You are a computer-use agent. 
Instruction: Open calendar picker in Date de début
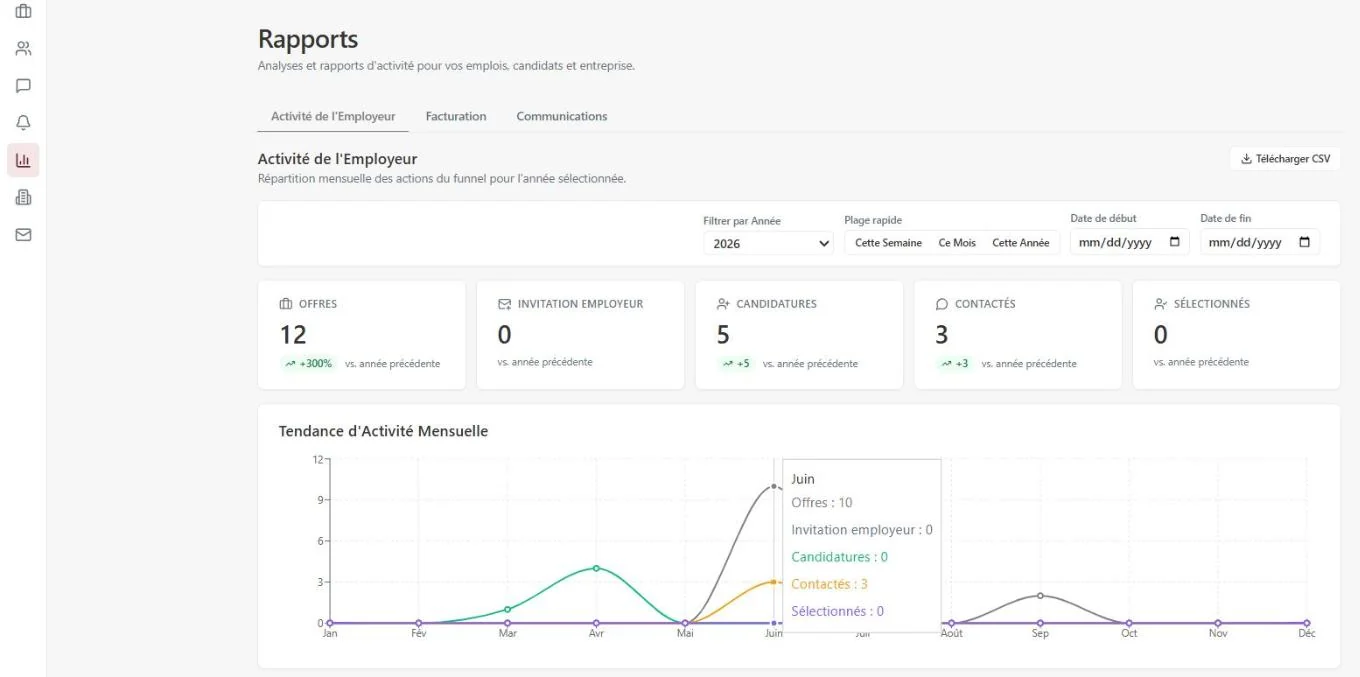tap(1175, 242)
